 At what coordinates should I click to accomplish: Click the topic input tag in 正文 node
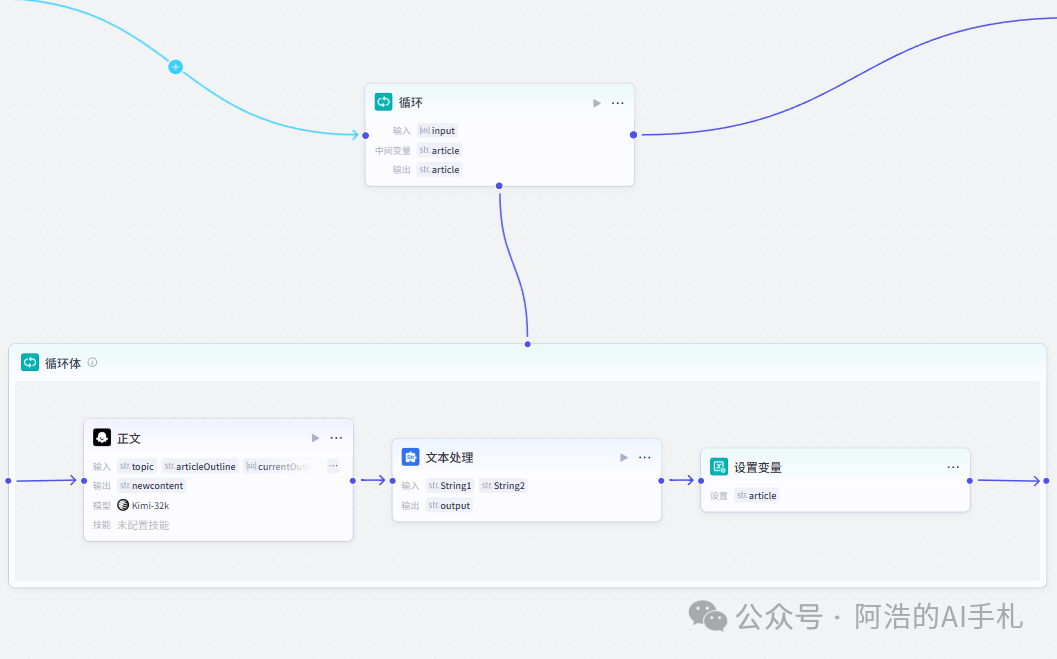coord(137,466)
